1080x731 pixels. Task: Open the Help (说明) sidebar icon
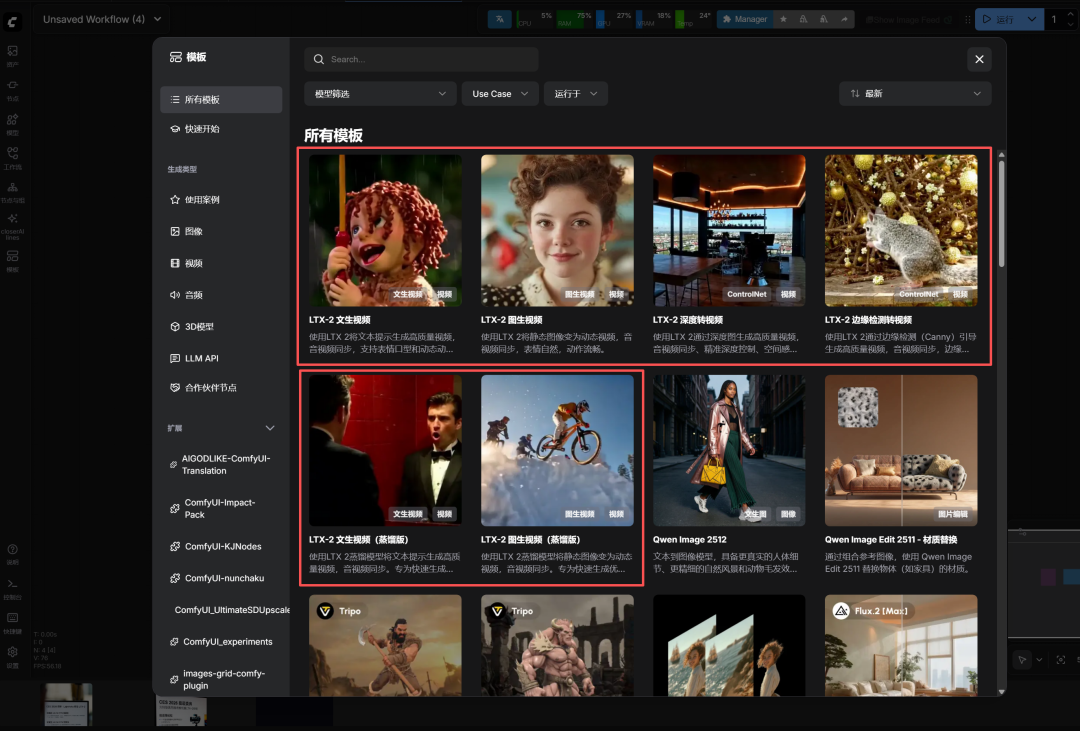click(12, 554)
